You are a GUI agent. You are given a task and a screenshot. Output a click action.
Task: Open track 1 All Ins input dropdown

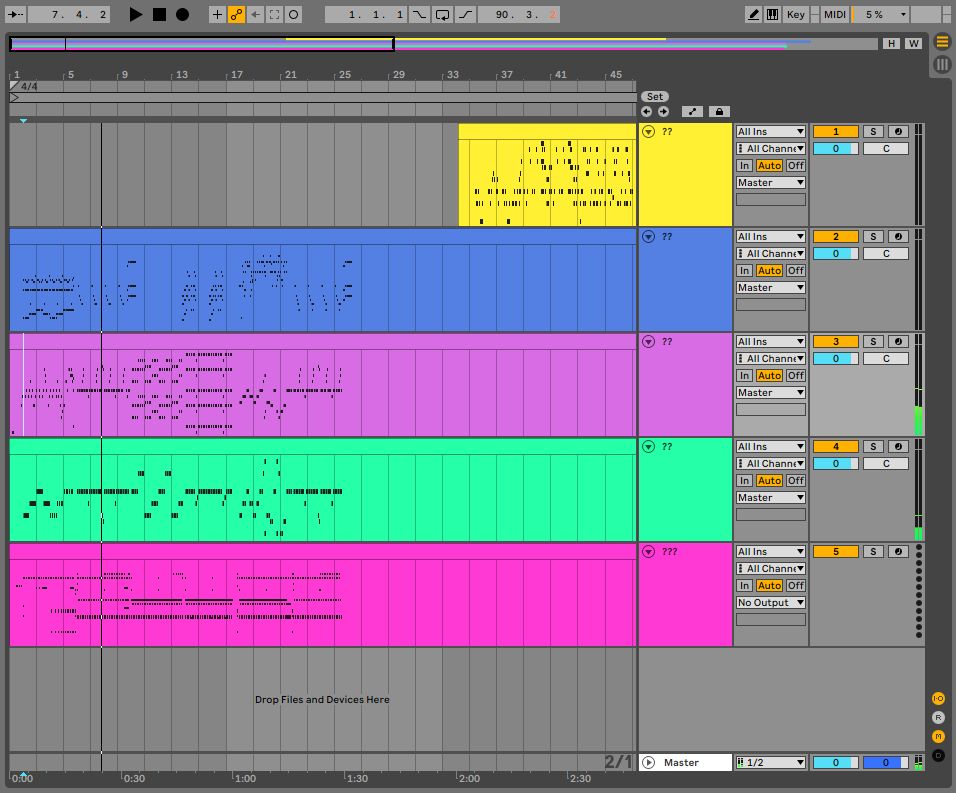771,132
